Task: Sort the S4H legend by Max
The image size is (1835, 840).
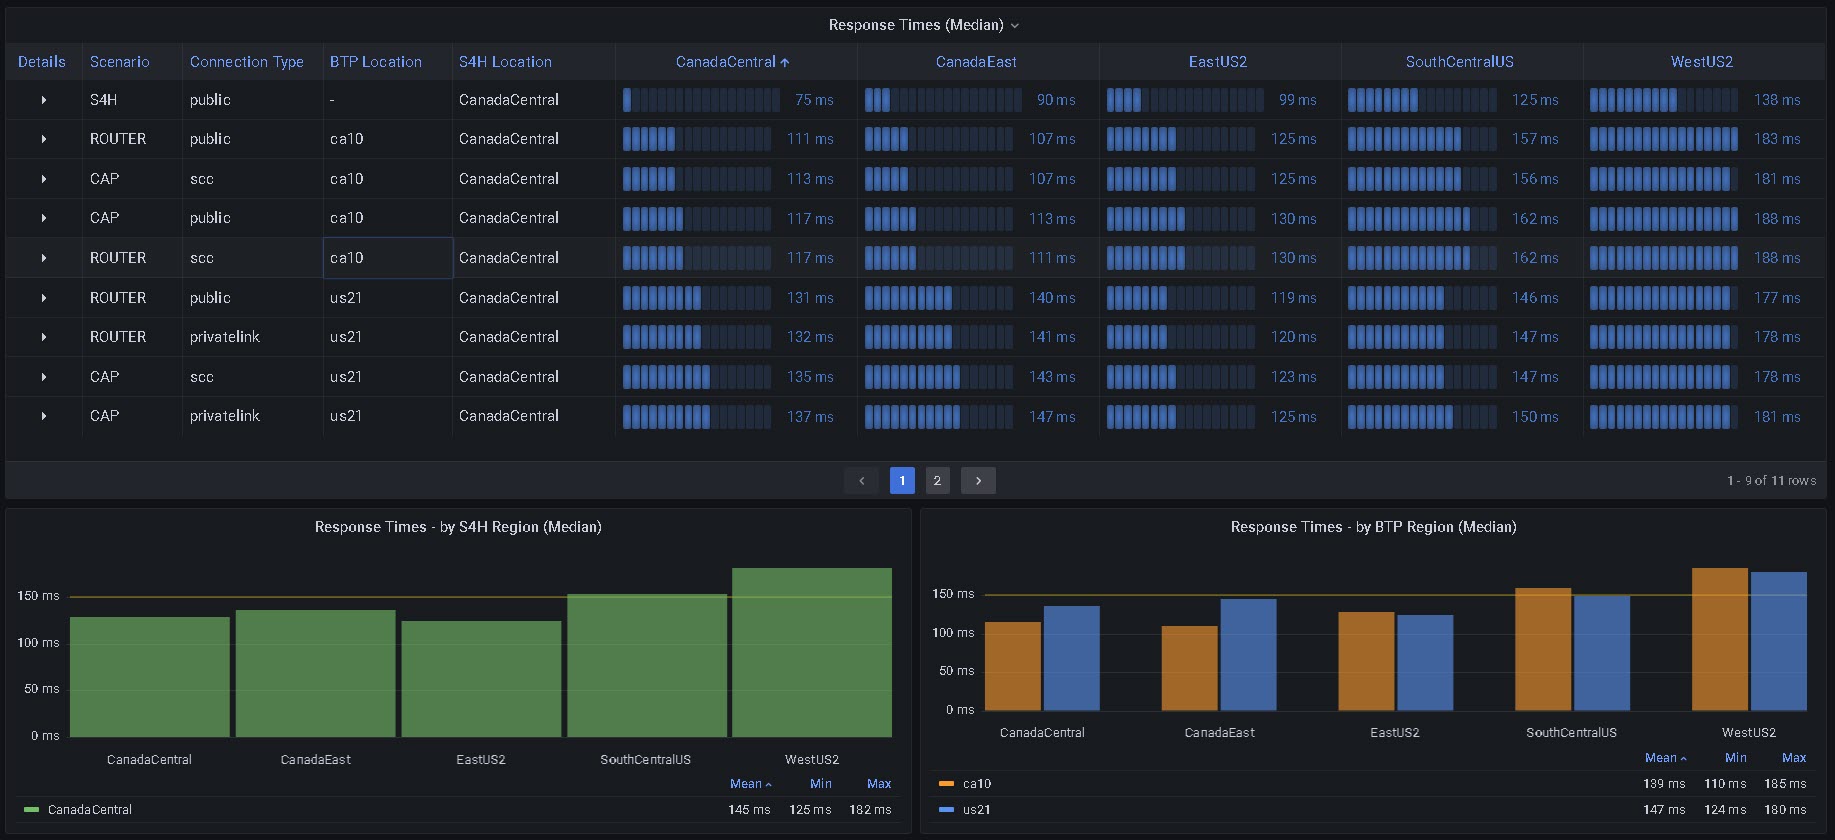Action: [878, 784]
